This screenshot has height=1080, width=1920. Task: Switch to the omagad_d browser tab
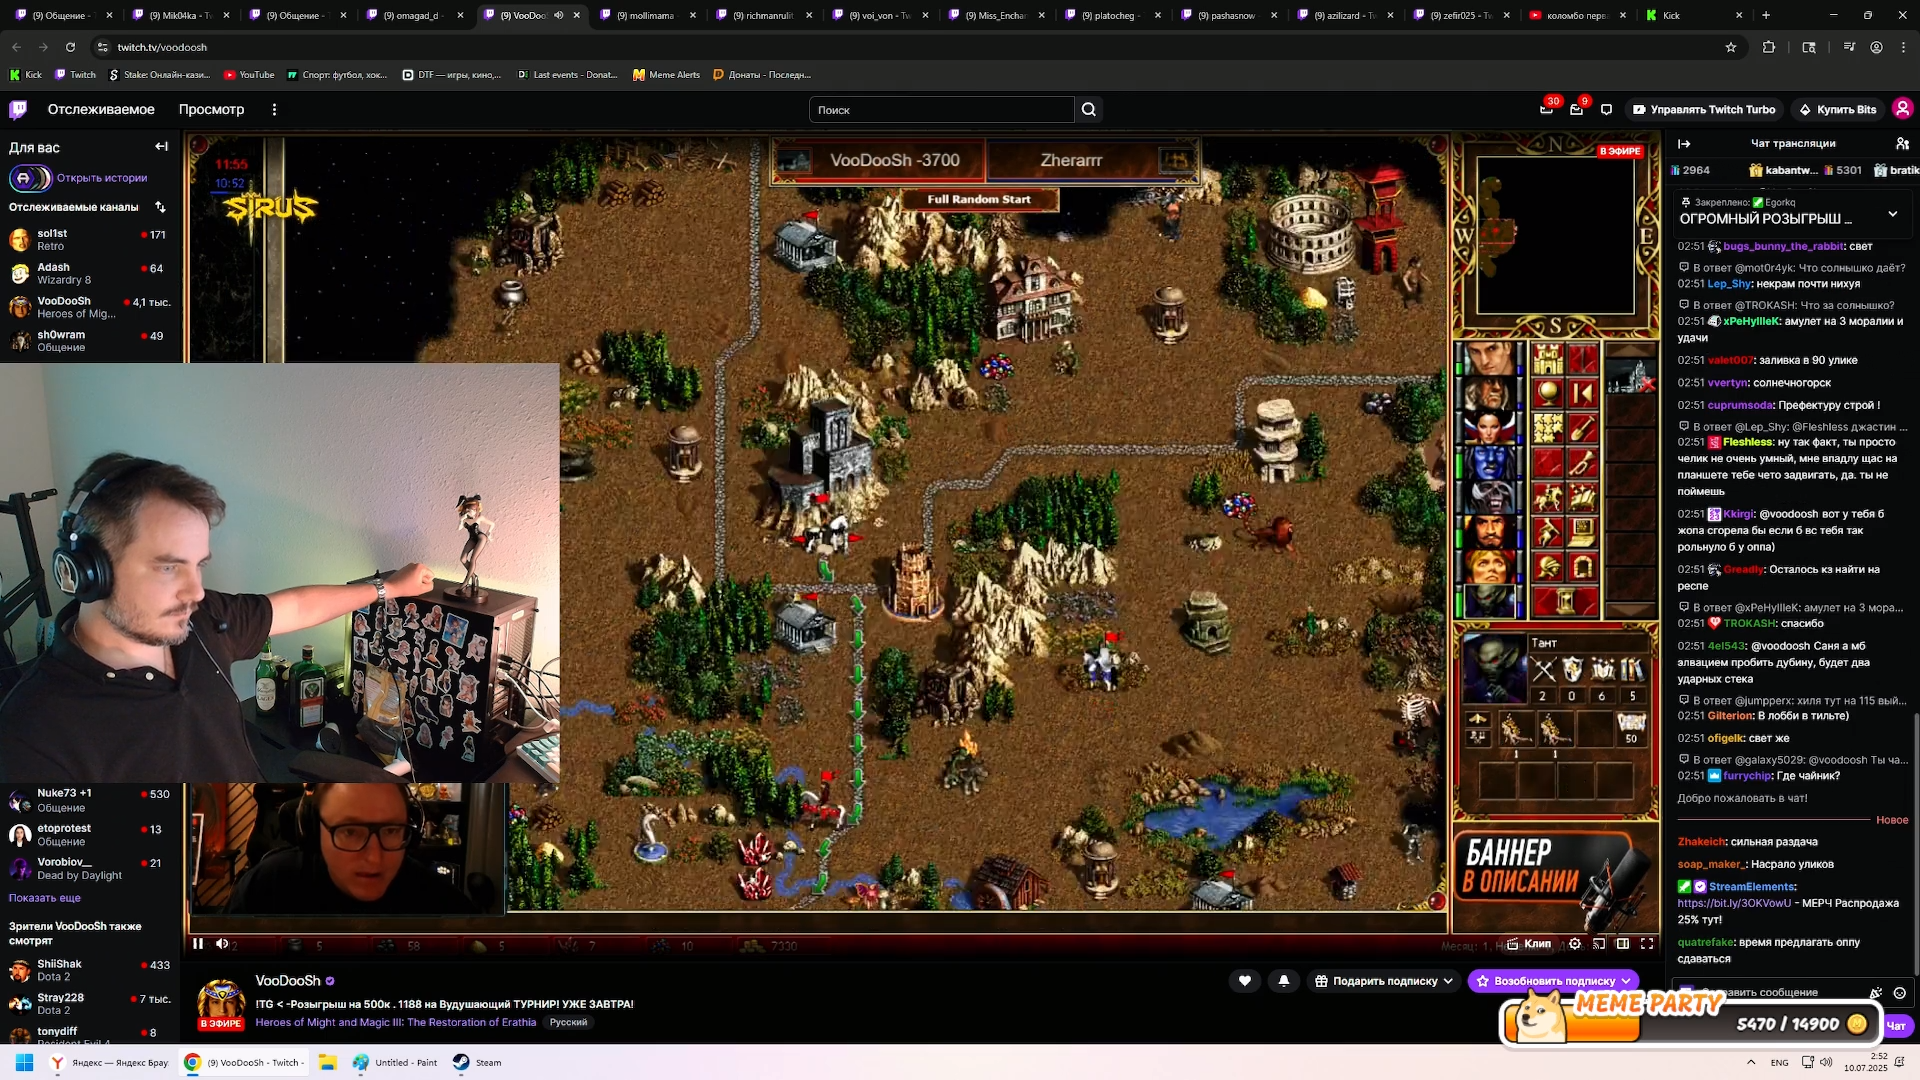coord(416,15)
